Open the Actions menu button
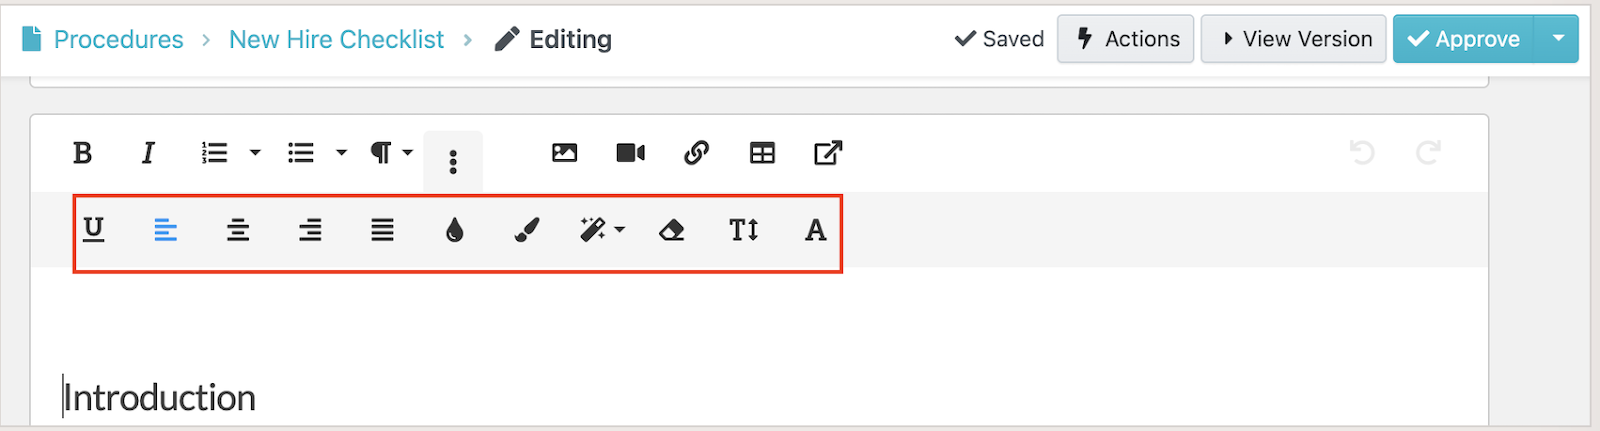The width and height of the screenshot is (1600, 431). (x=1126, y=39)
